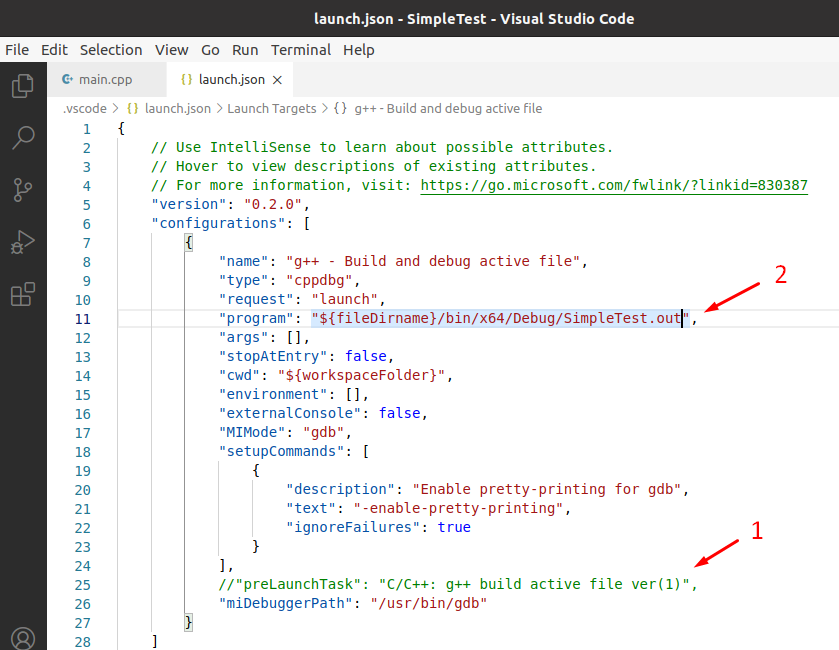Screen dimensions: 839x650
Task: Open the Edit menu
Action: (x=54, y=50)
